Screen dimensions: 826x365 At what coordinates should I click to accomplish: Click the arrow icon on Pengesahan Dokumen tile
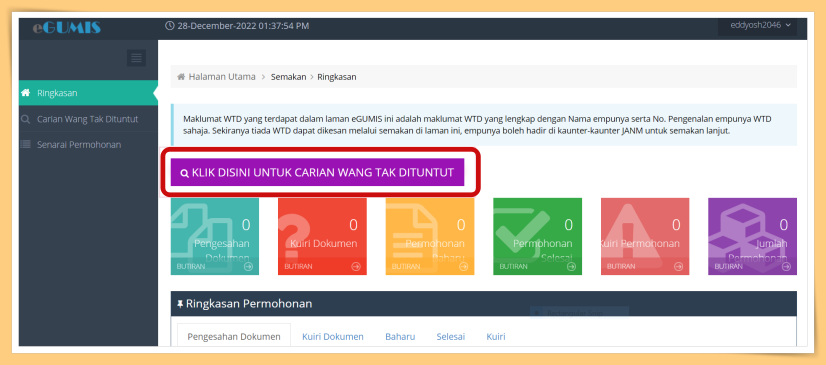(x=249, y=267)
